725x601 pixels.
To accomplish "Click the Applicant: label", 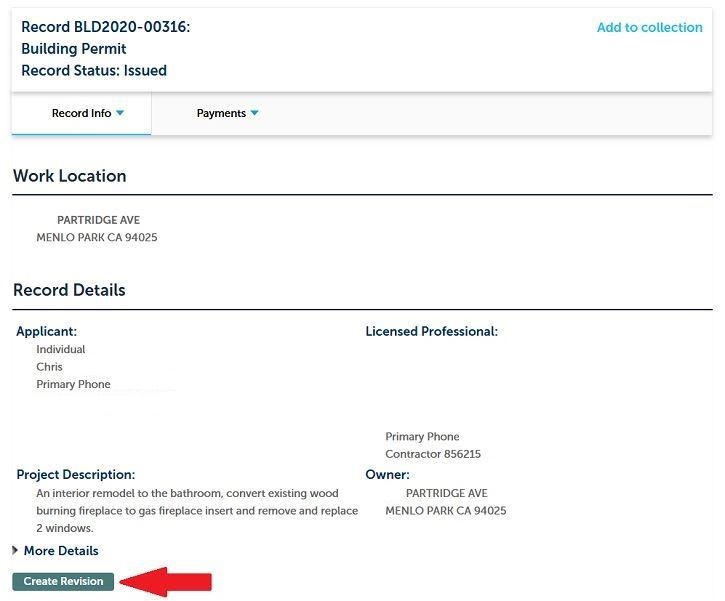I will point(47,331).
